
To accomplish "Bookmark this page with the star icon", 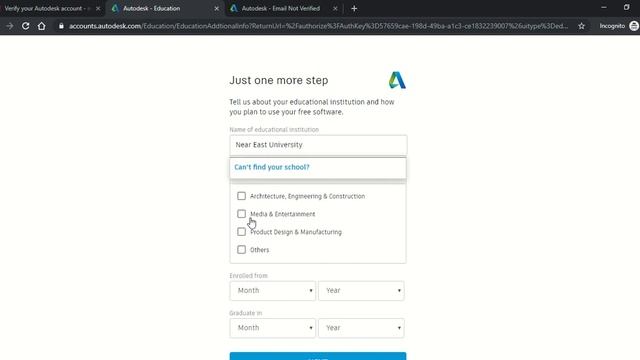I will [581, 26].
